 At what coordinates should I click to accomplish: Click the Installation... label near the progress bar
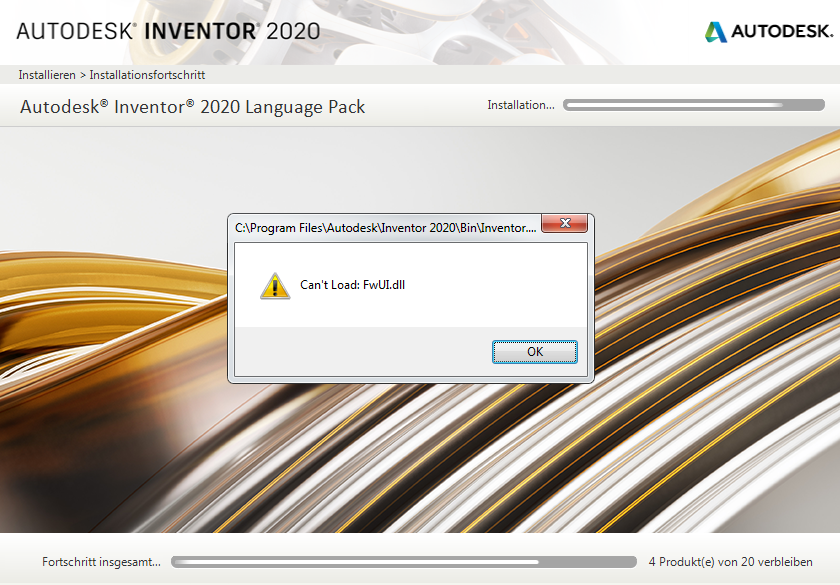[x=521, y=104]
